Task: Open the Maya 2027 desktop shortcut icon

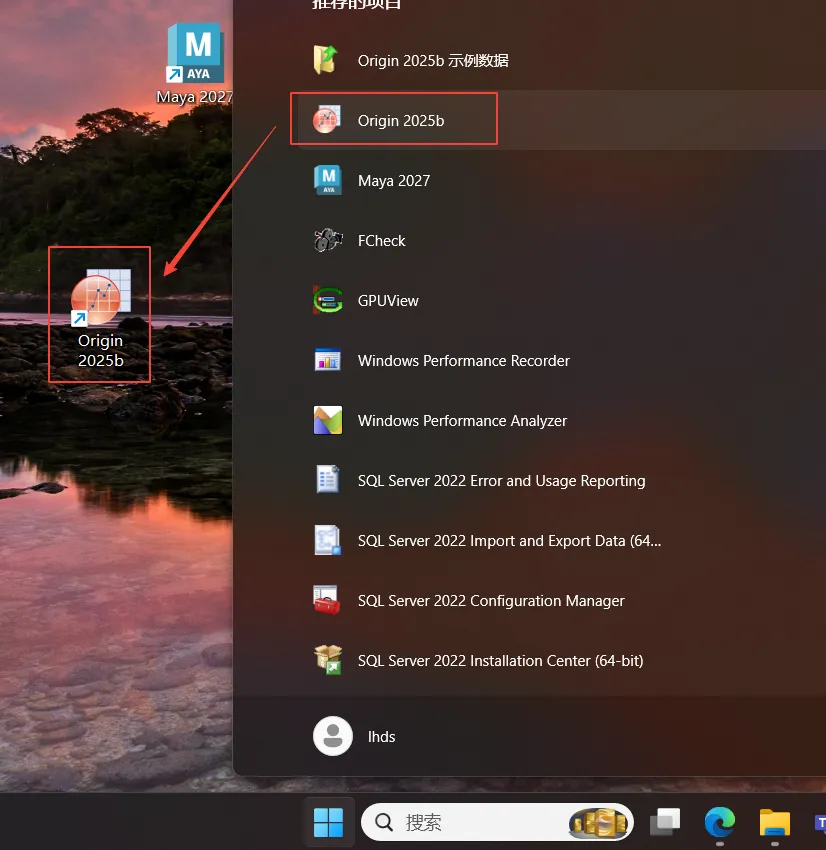Action: (x=195, y=53)
